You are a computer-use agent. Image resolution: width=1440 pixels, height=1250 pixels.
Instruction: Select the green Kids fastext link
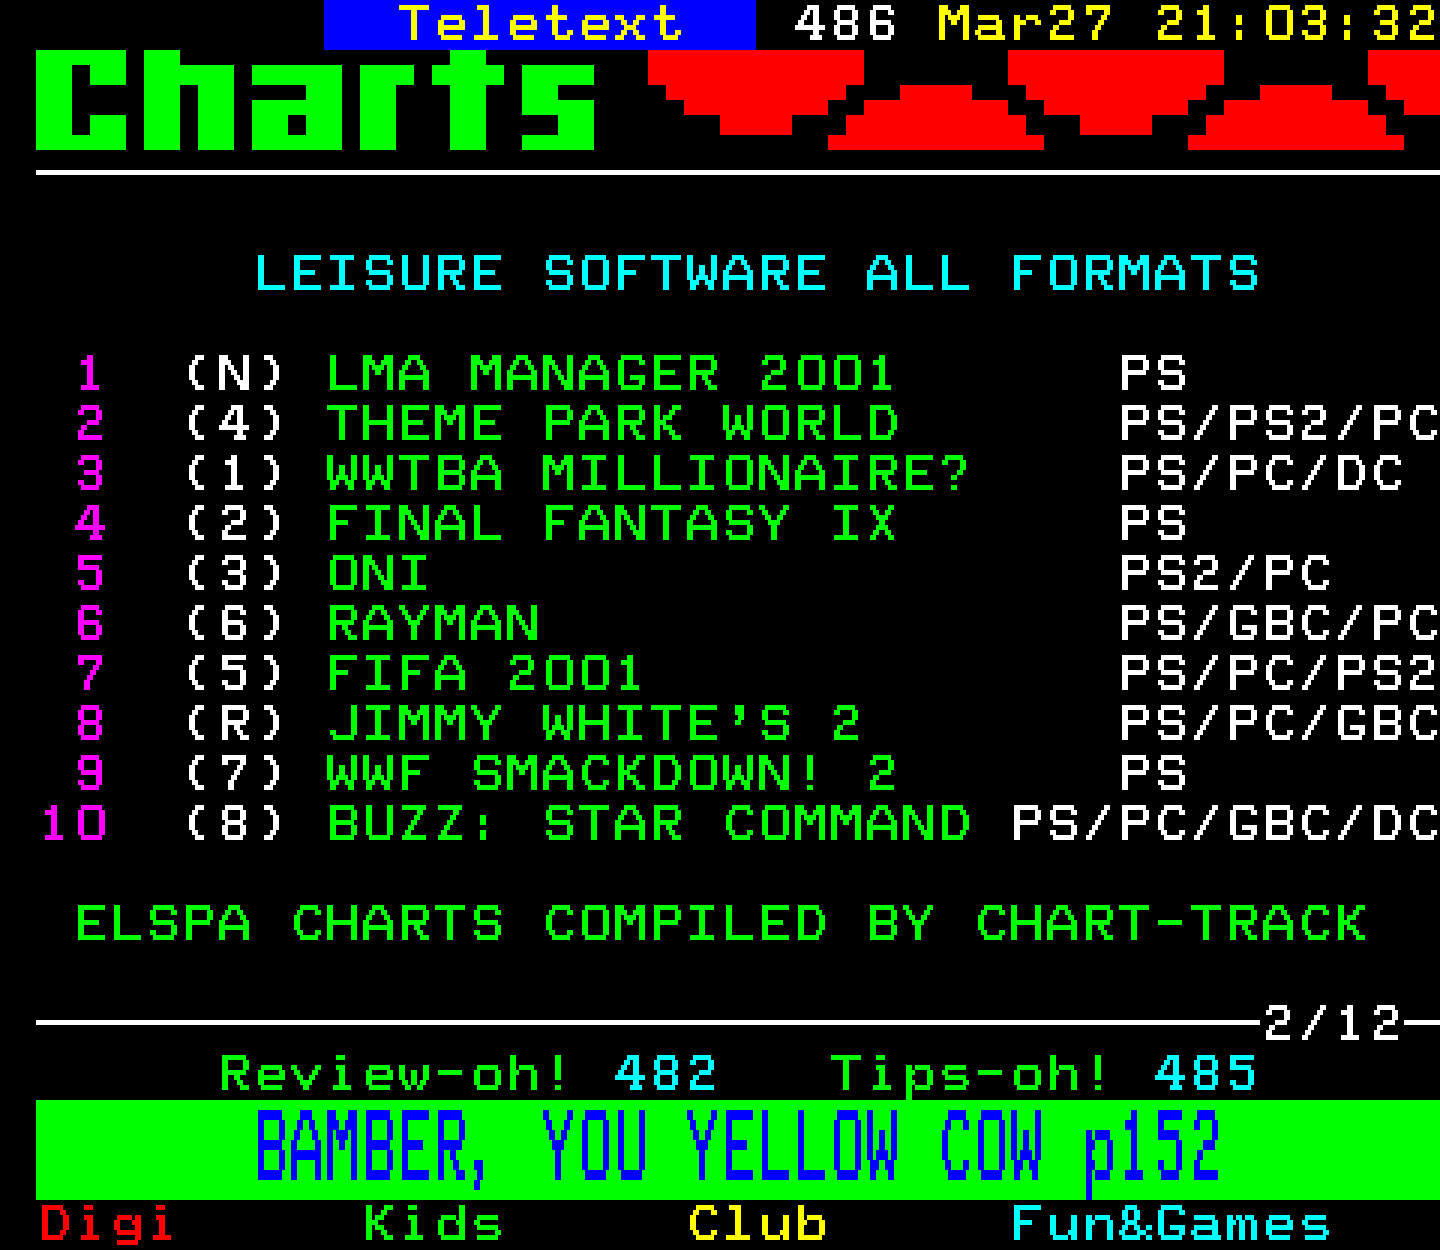point(433,1224)
